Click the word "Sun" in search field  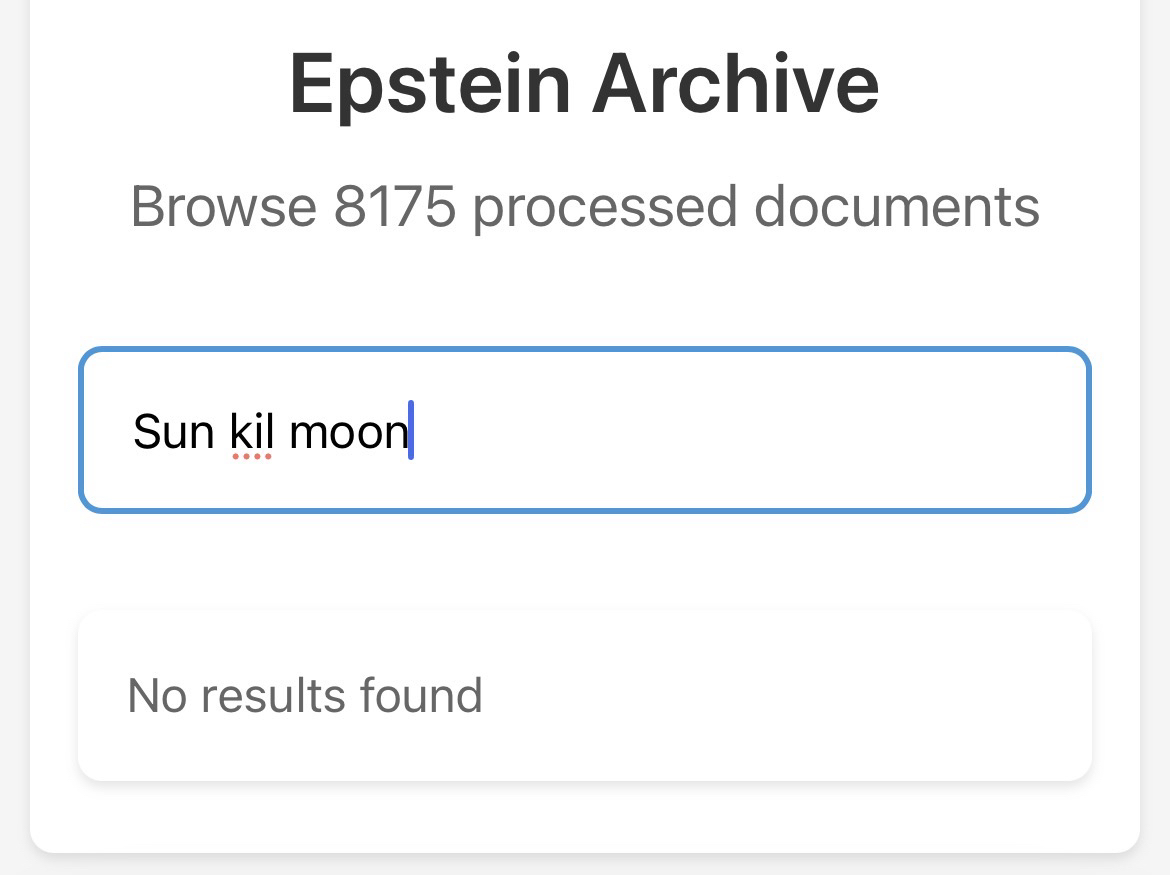pyautogui.click(x=173, y=432)
